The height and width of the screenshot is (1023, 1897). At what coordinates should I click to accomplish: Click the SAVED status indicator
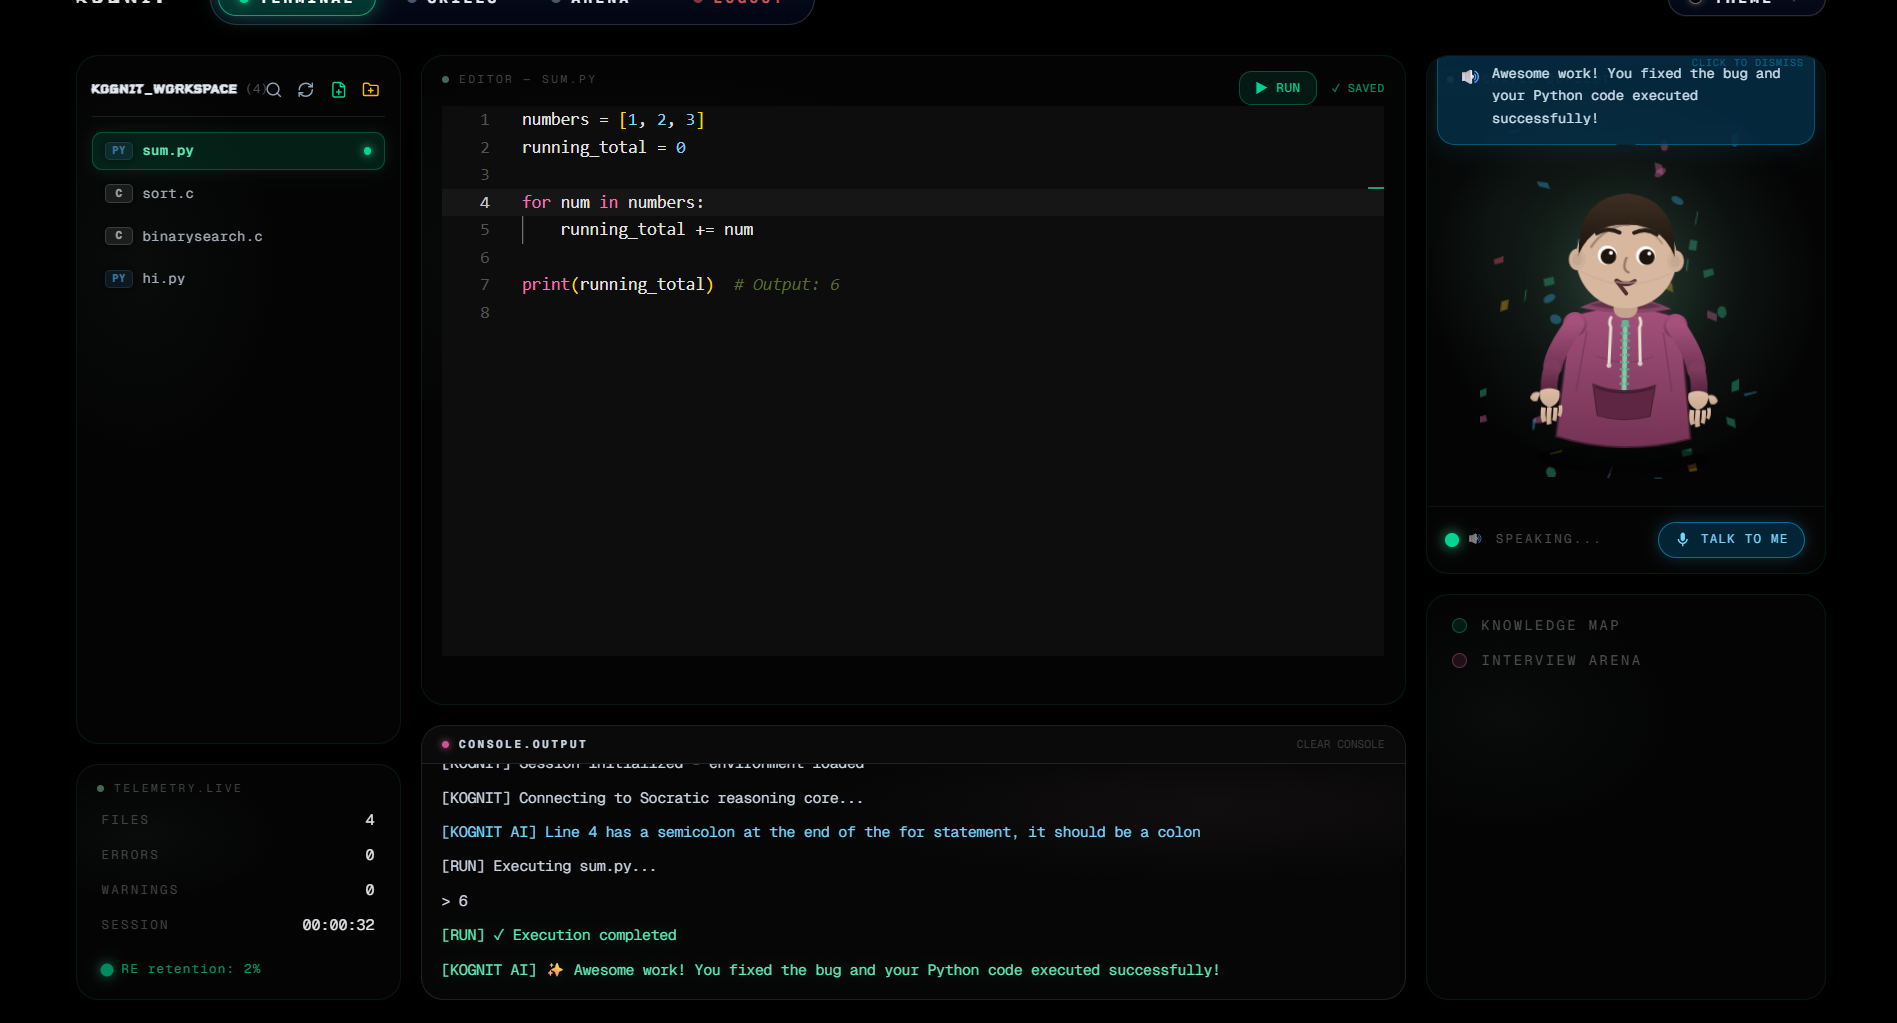click(1358, 89)
